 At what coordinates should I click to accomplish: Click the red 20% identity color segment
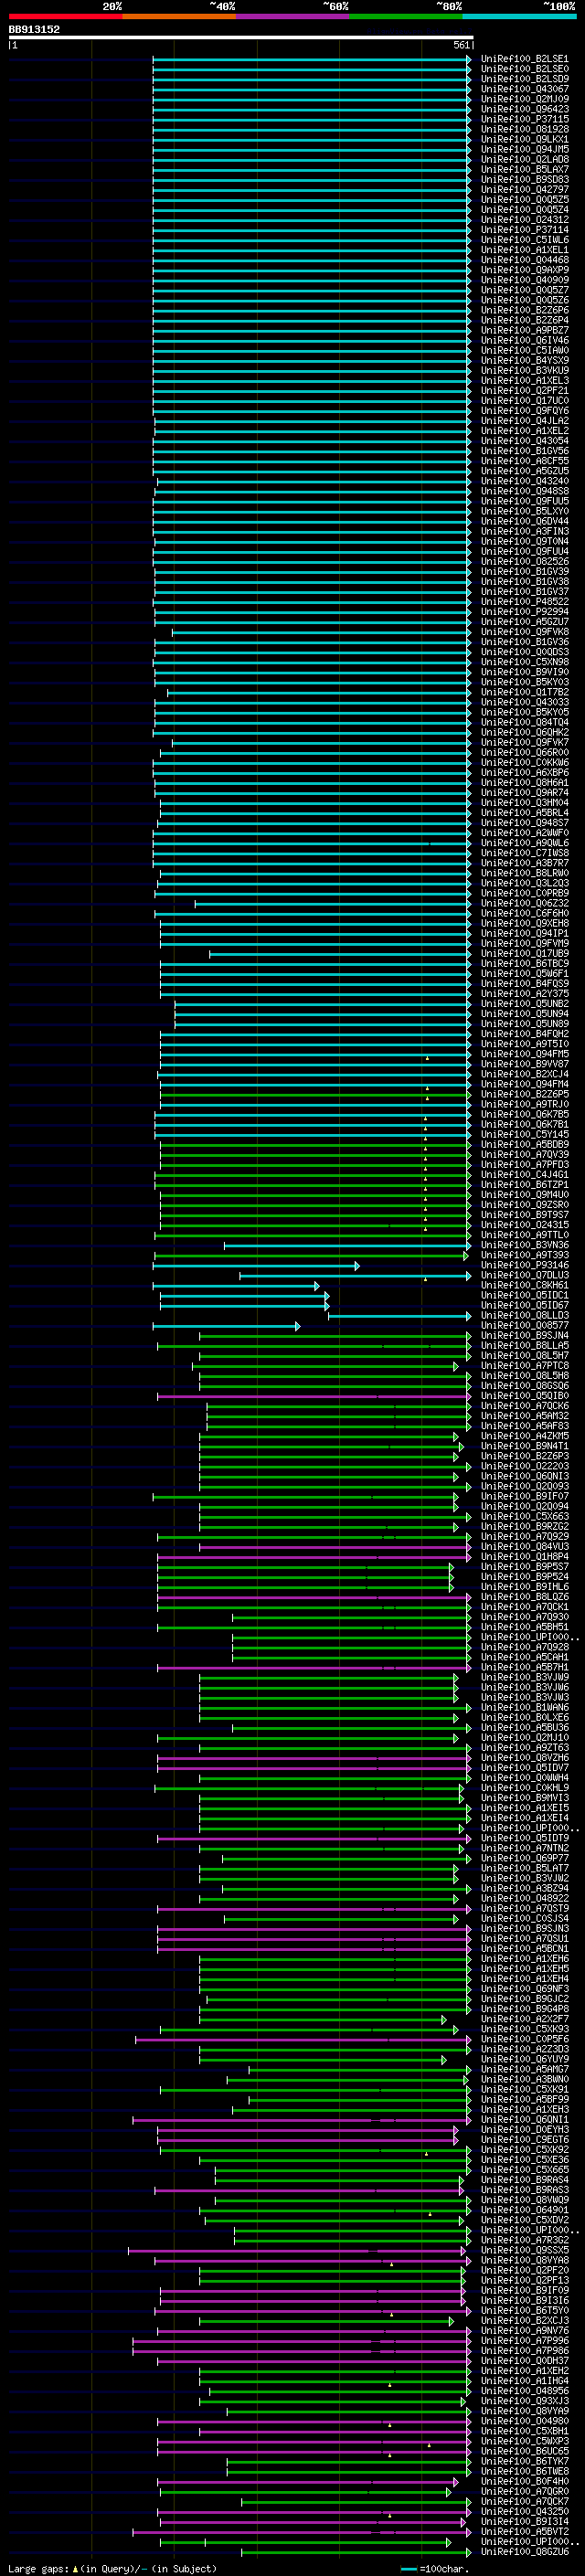pos(65,16)
